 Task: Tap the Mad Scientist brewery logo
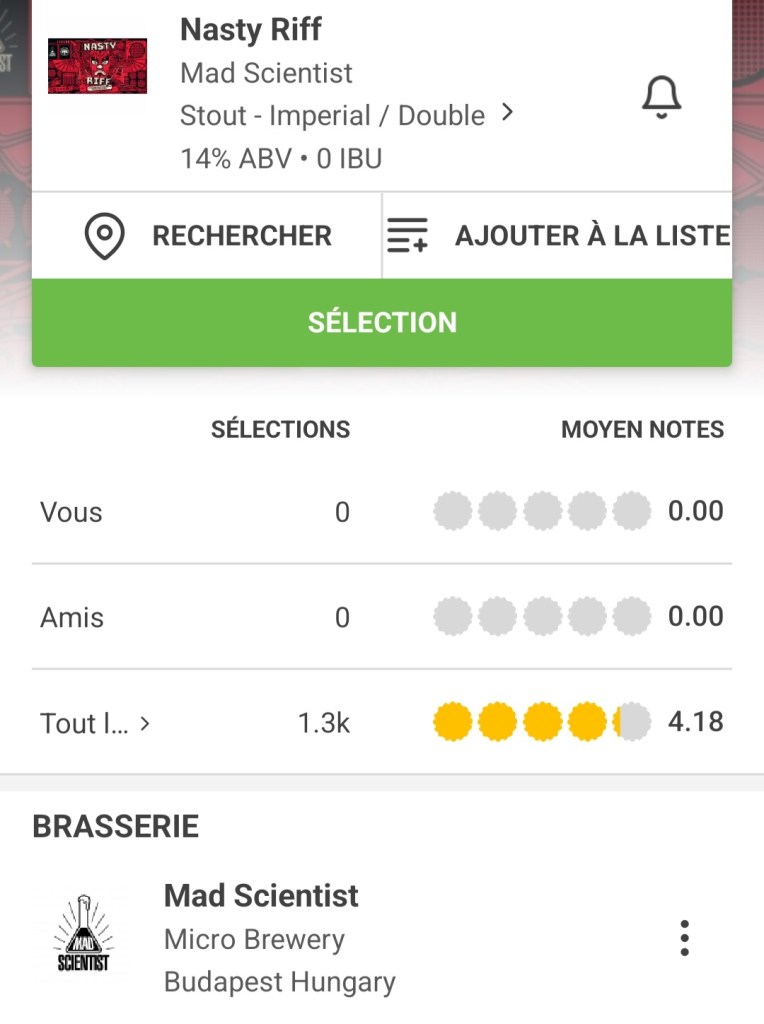[x=83, y=939]
